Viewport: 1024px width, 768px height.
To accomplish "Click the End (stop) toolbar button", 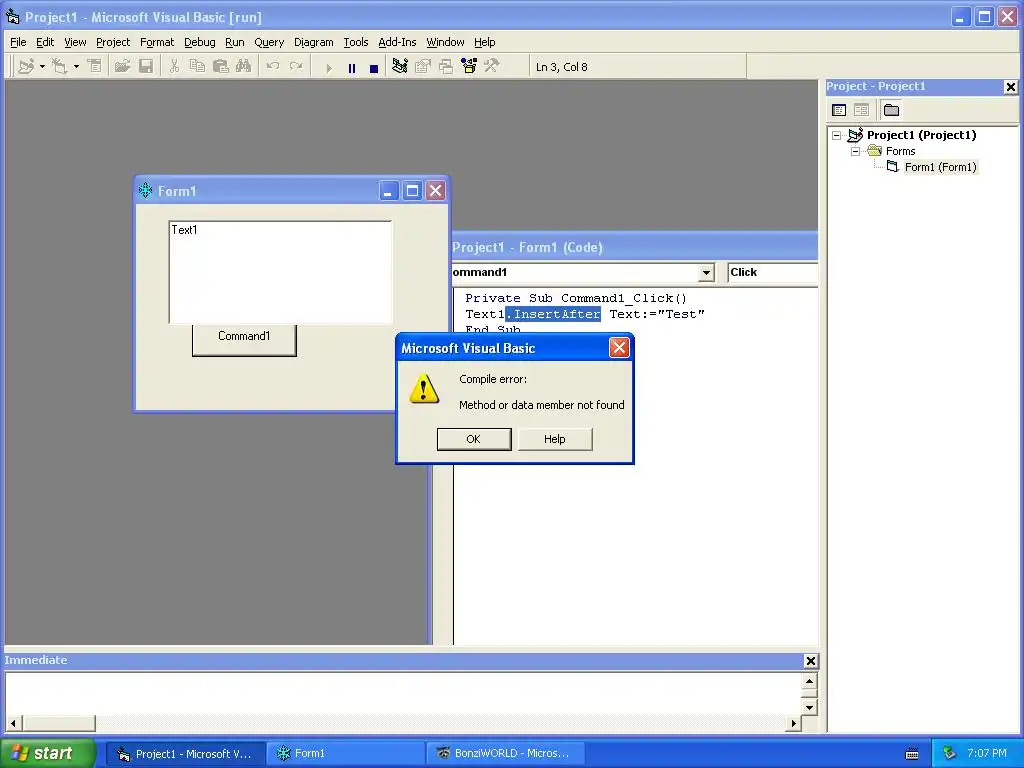I will click(x=374, y=68).
